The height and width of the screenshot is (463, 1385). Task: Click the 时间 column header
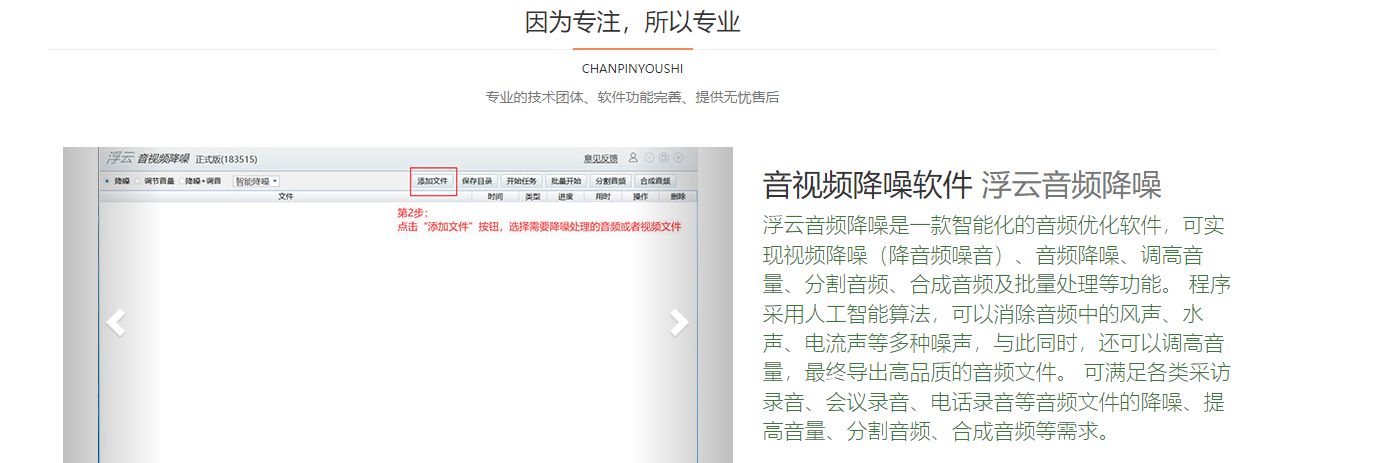click(x=495, y=196)
